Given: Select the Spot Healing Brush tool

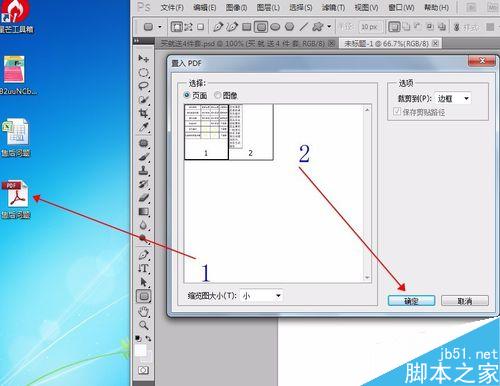Looking at the screenshot, I should coord(143,143).
